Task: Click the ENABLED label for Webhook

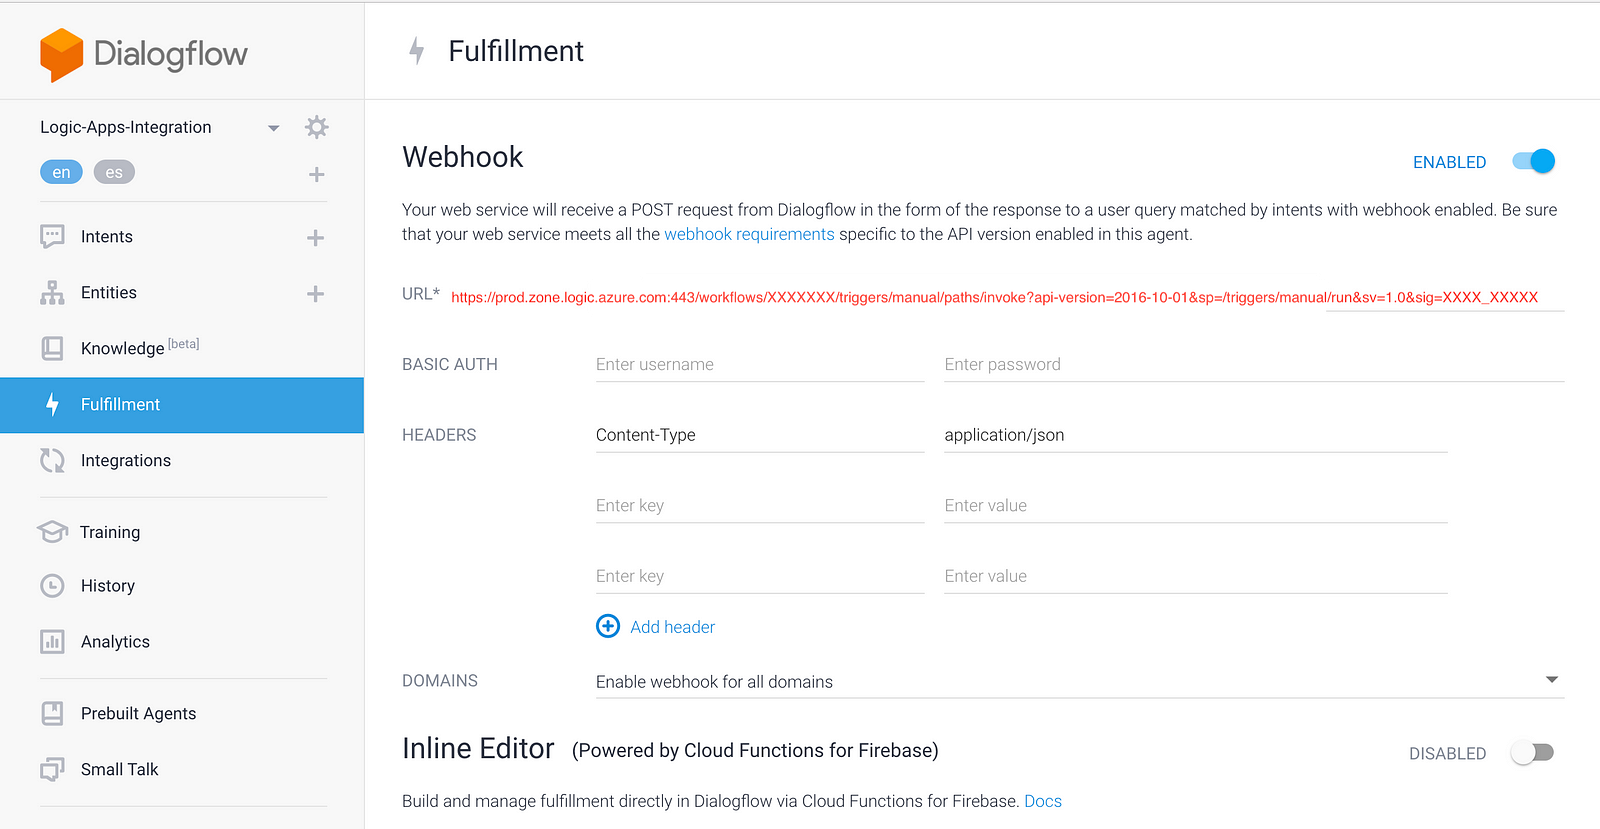Action: coord(1449,162)
